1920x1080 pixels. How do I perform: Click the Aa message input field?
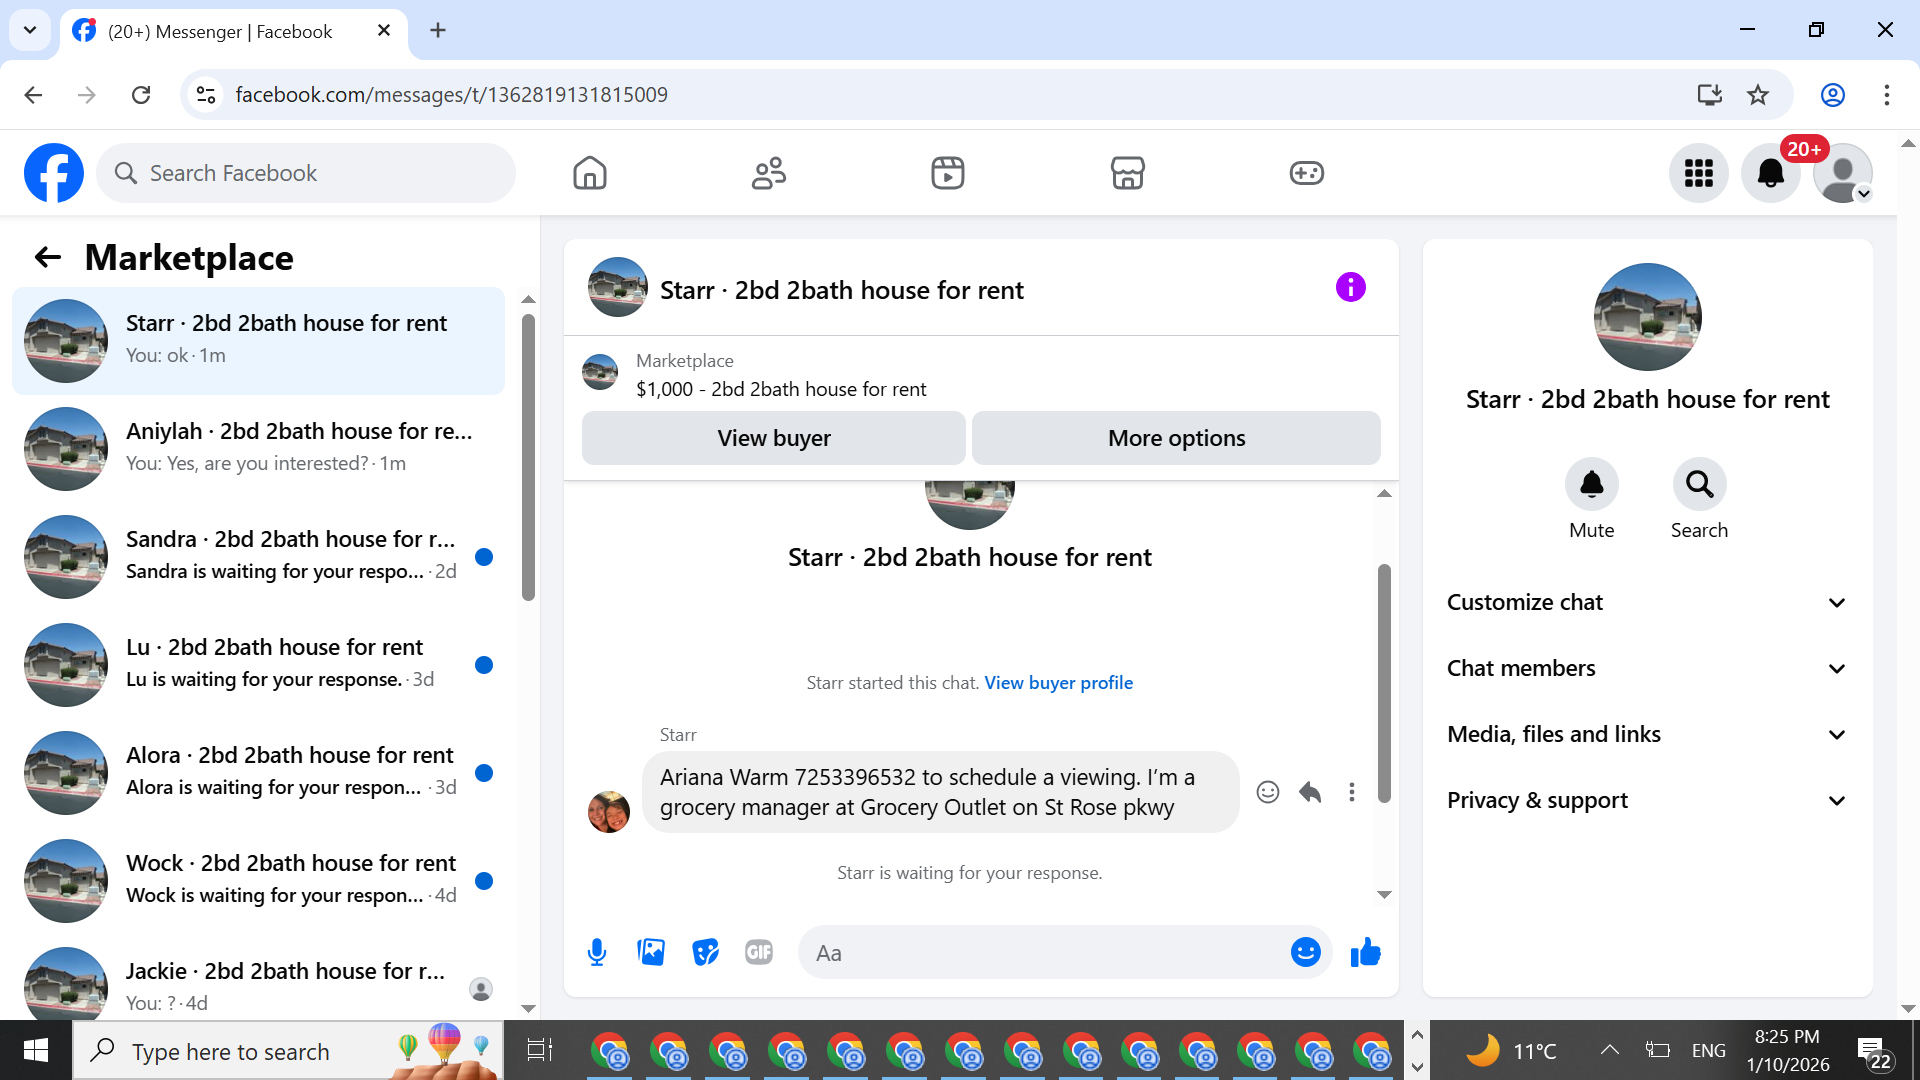(x=1040, y=953)
